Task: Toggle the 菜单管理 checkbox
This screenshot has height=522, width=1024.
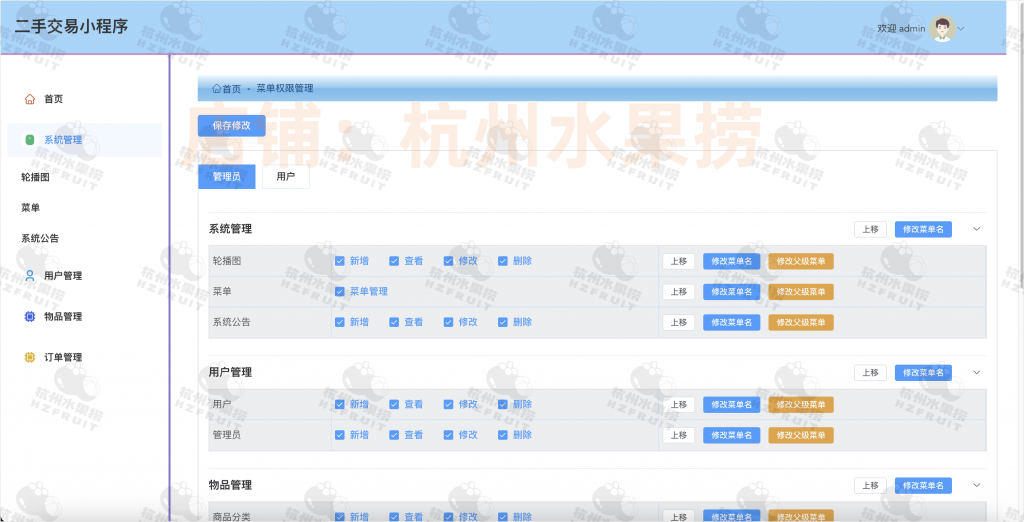Action: pos(340,291)
